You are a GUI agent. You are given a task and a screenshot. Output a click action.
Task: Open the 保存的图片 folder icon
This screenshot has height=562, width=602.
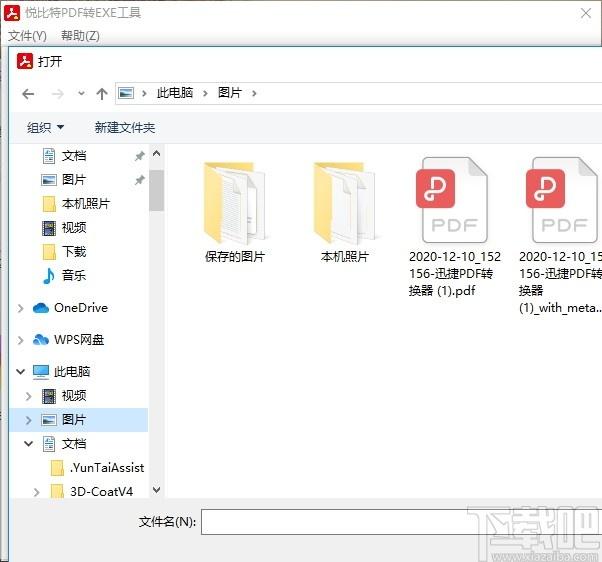pos(234,203)
